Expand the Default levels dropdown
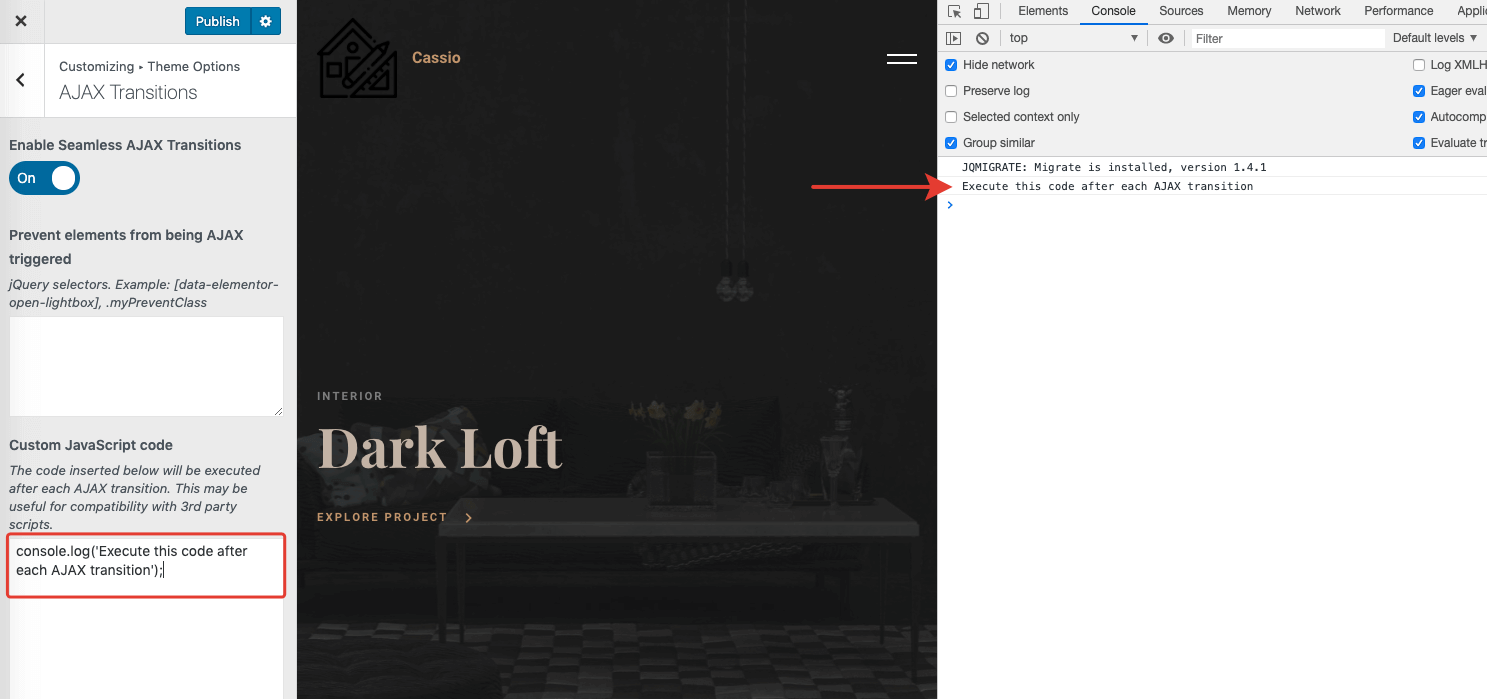This screenshot has height=699, width=1487. (x=1435, y=38)
